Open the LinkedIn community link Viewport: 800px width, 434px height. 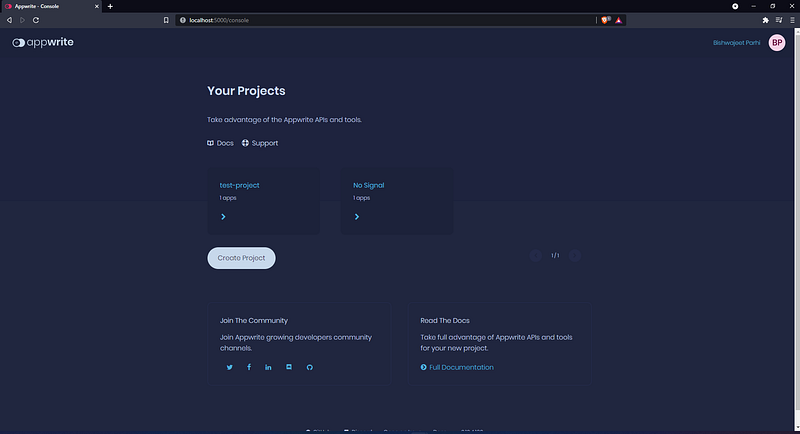(268, 367)
